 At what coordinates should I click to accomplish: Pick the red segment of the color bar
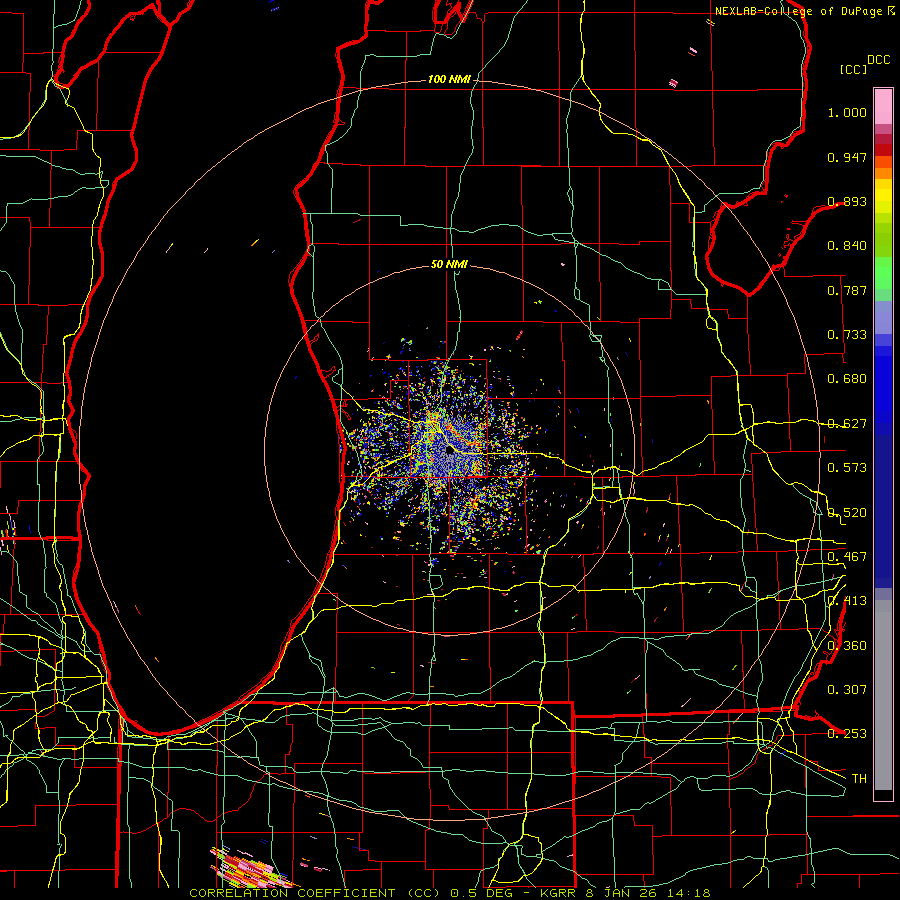click(x=883, y=149)
